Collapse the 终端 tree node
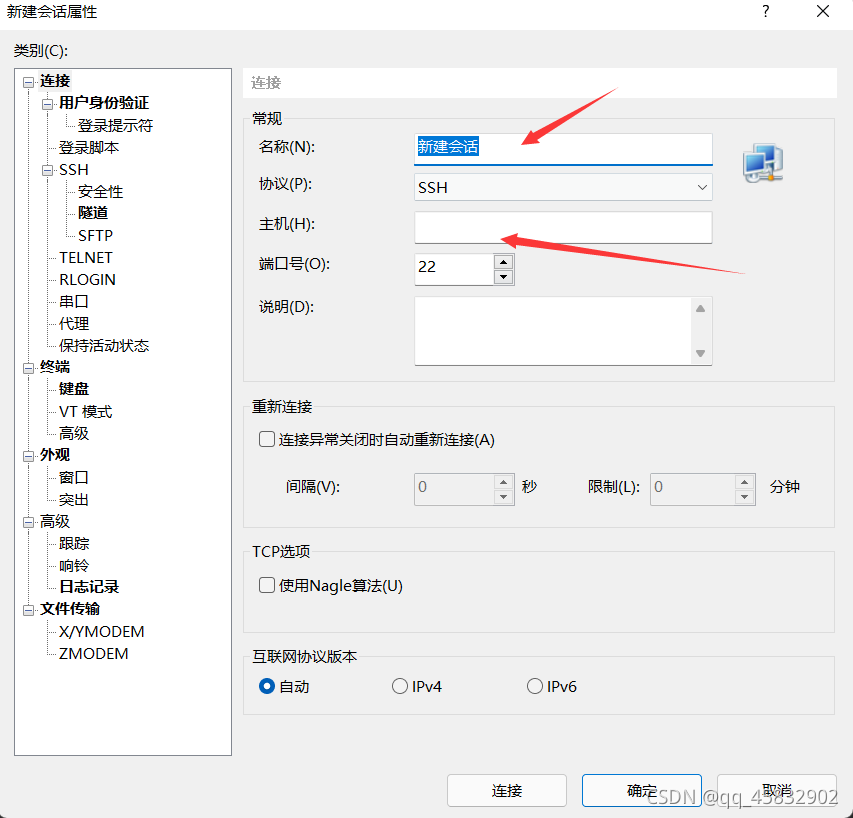Image resolution: width=853 pixels, height=818 pixels. [x=28, y=368]
